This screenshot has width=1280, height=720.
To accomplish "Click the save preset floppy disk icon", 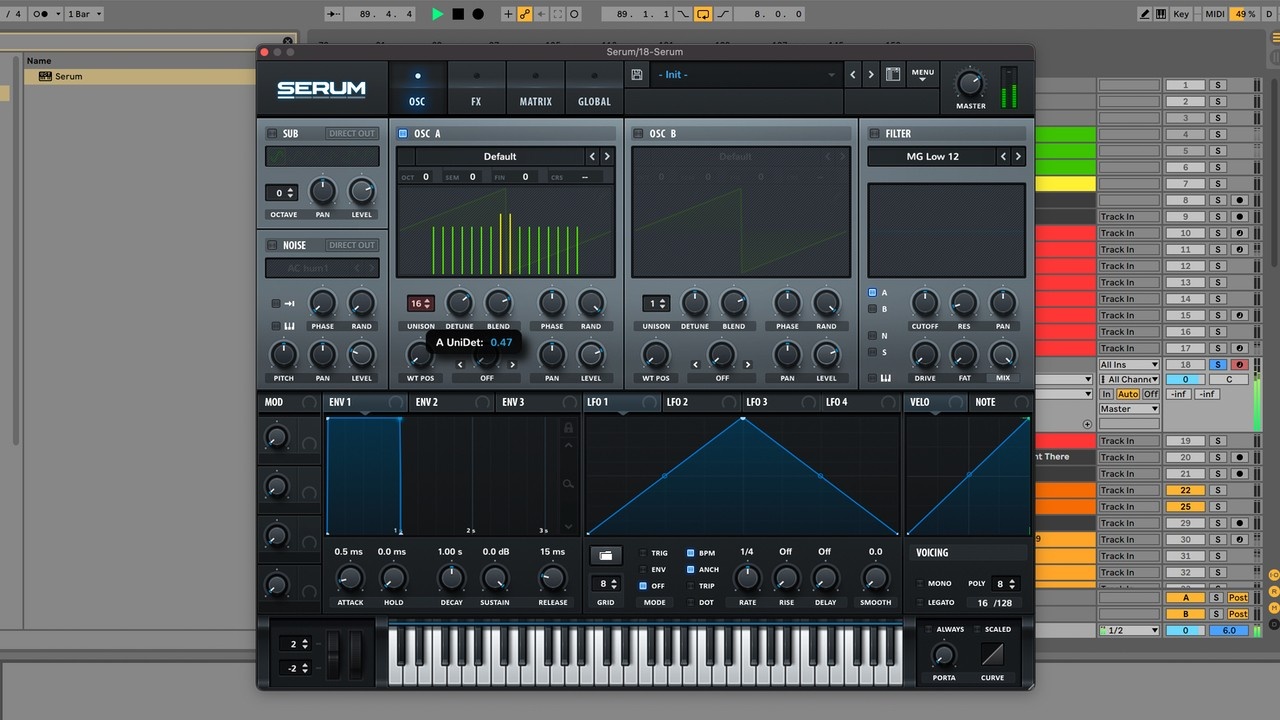I will coord(637,75).
